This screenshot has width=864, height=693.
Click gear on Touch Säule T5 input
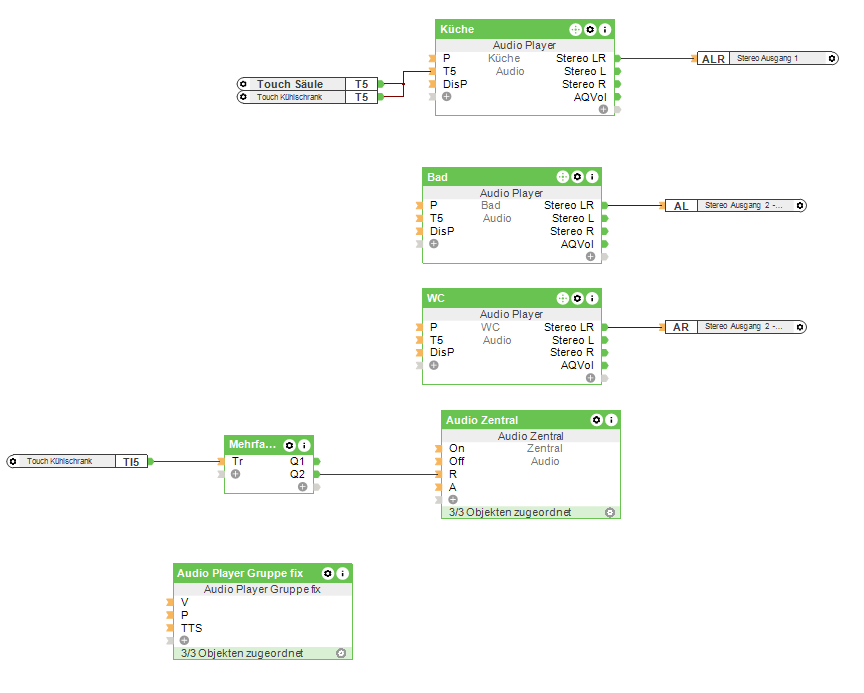click(x=243, y=84)
